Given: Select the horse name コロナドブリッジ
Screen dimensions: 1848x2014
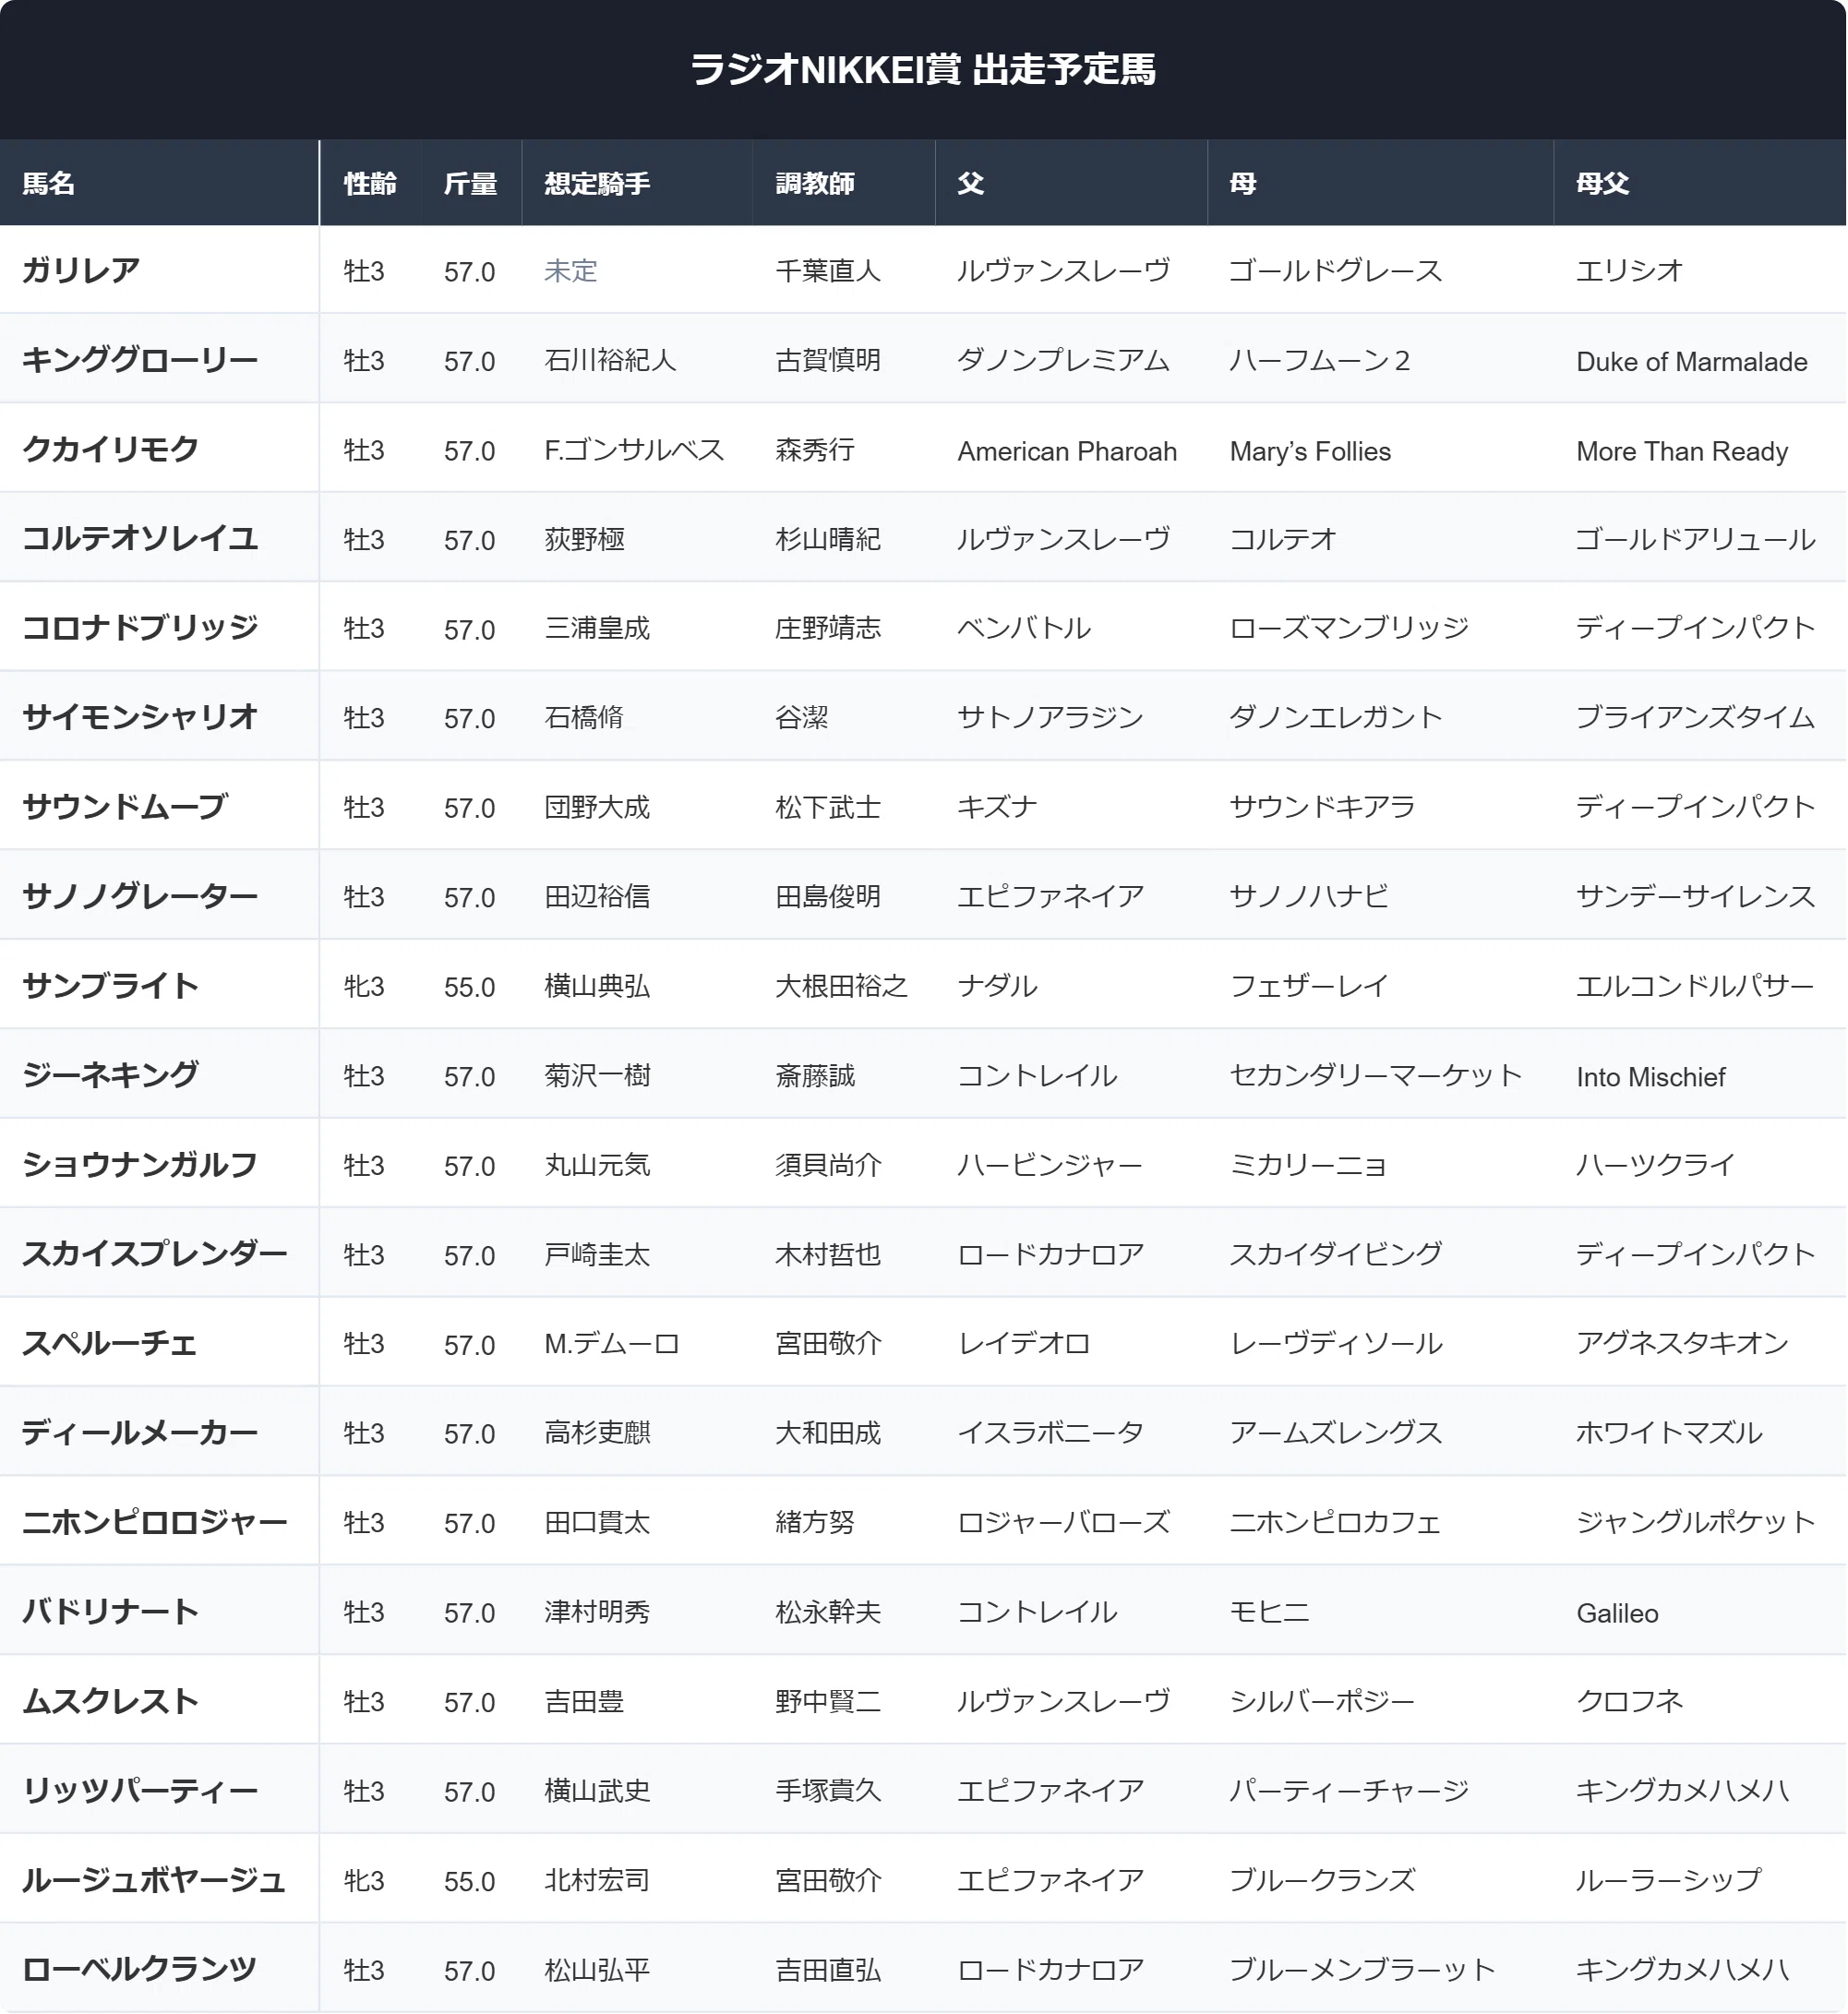Looking at the screenshot, I should click(140, 628).
